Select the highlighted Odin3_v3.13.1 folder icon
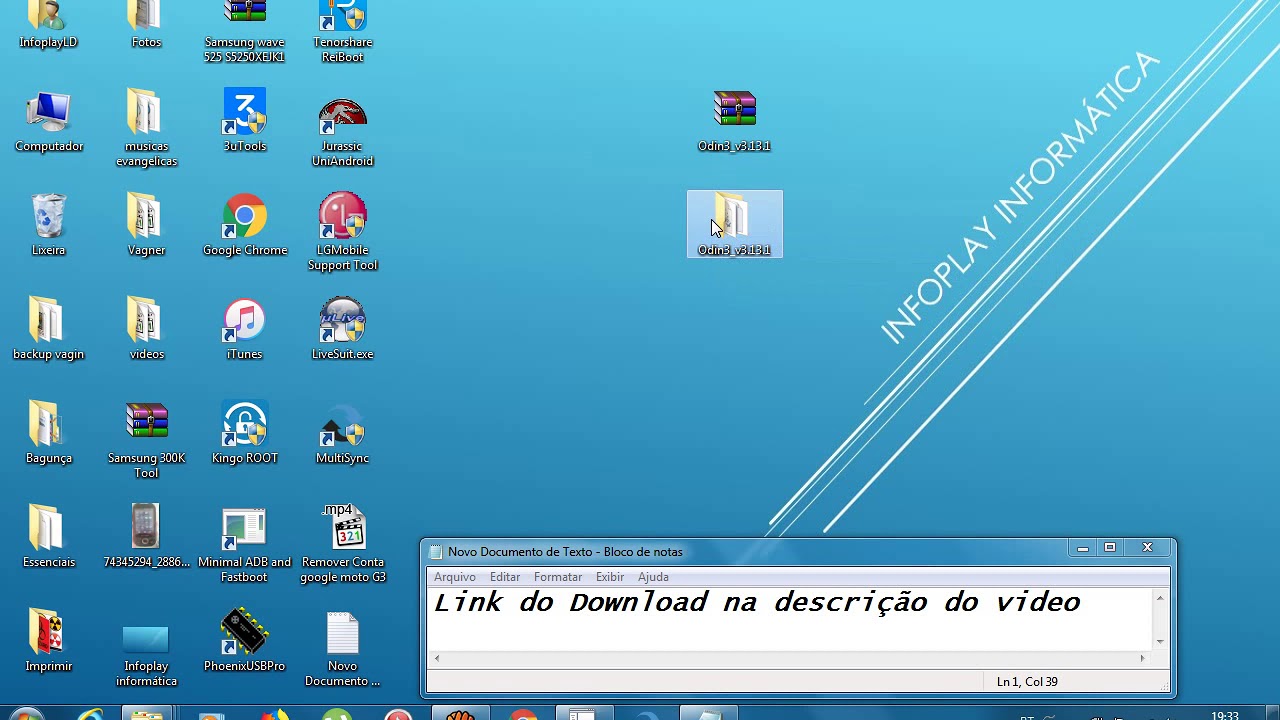This screenshot has height=720, width=1280. 734,224
